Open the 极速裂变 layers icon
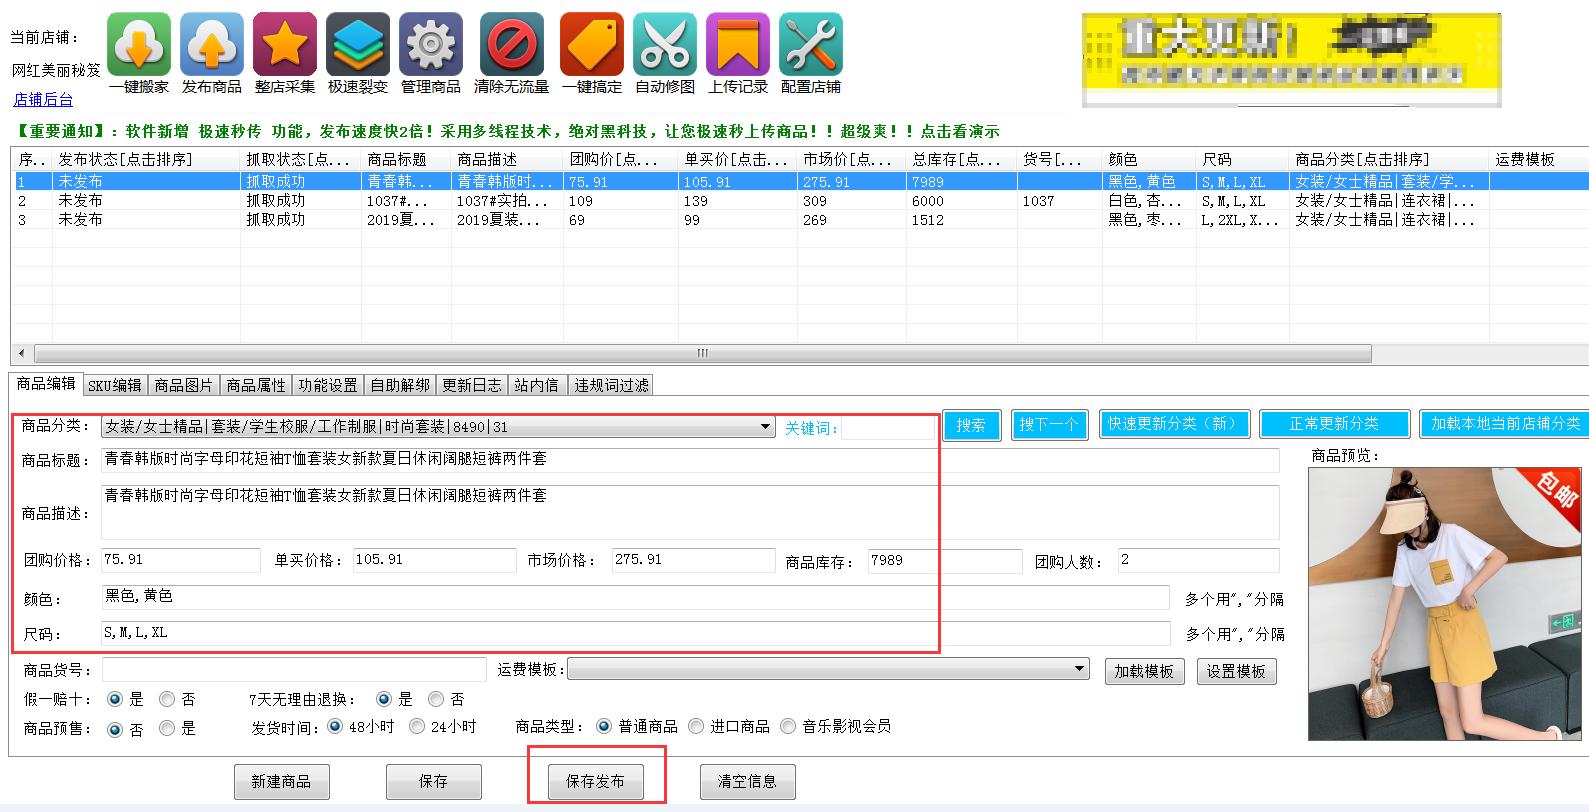This screenshot has width=1589, height=812. coord(358,44)
